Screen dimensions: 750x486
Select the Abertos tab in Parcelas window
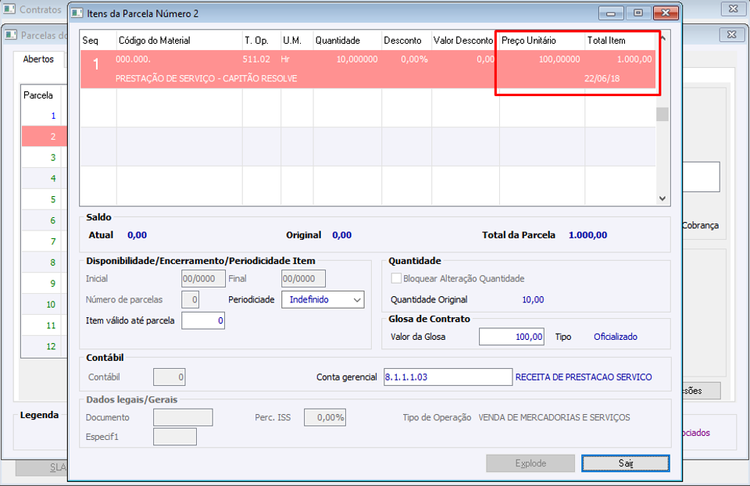tap(38, 59)
